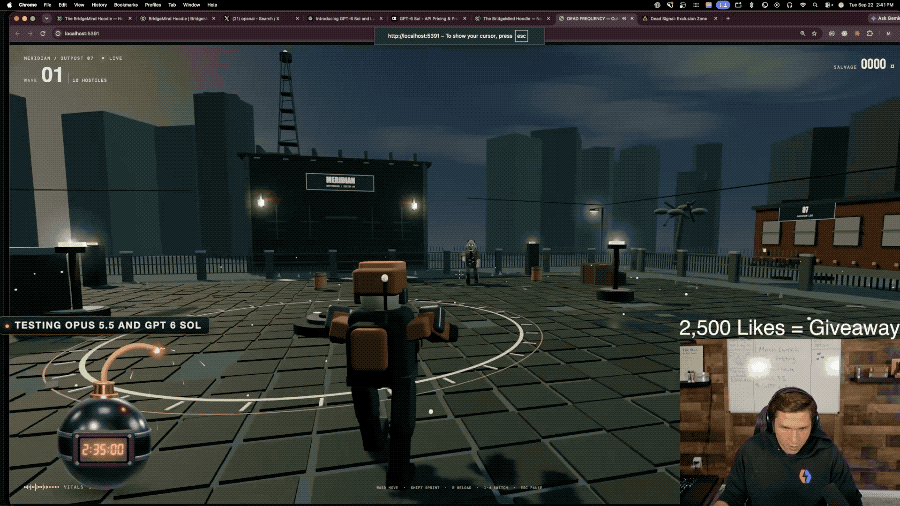Click the Bluetooth icon in menu bar
Viewport: 900px width, 506px height.
751,5
